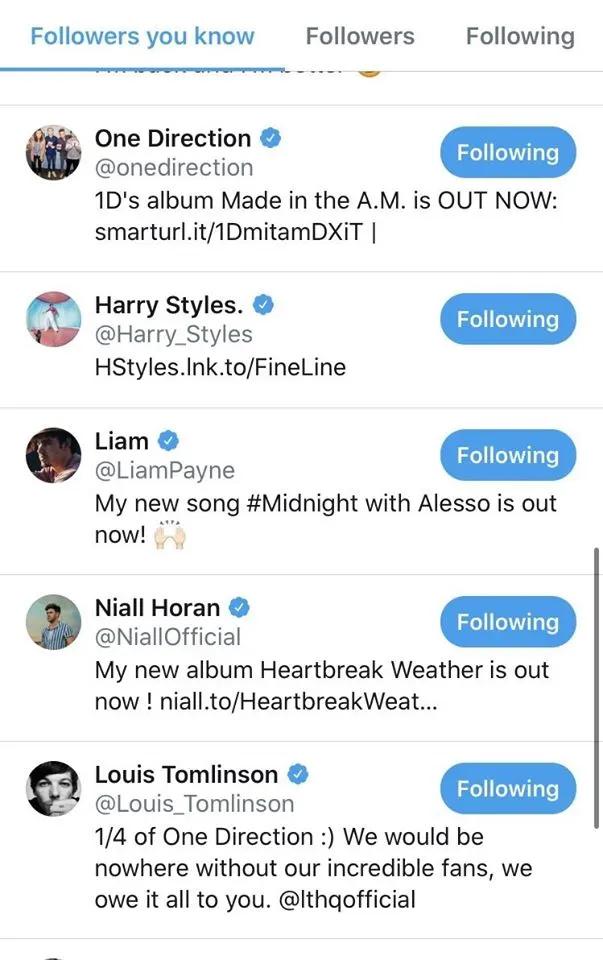Click One Direction's verified badge
The height and width of the screenshot is (960, 603).
tap(270, 139)
